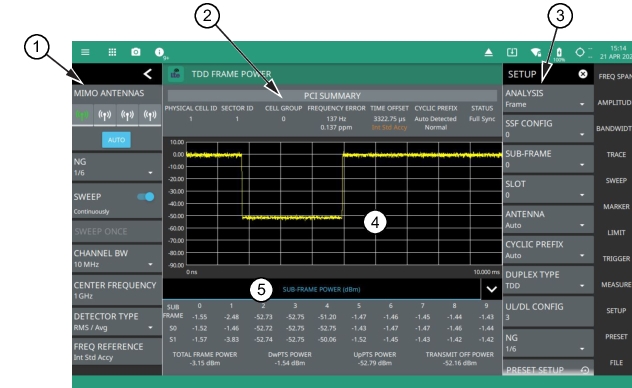632x388 pixels.
Task: Open the DETECTOR TYPE dropdown
Action: pyautogui.click(x=117, y=322)
